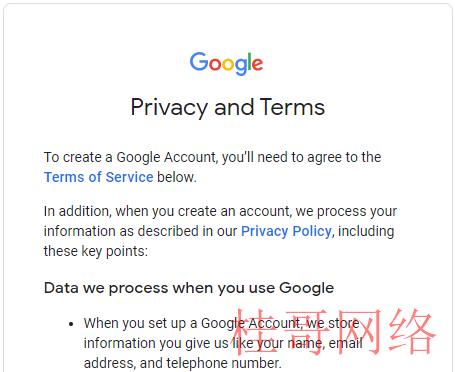455x372 pixels.
Task: Open the Terms of Service link
Action: [x=99, y=177]
